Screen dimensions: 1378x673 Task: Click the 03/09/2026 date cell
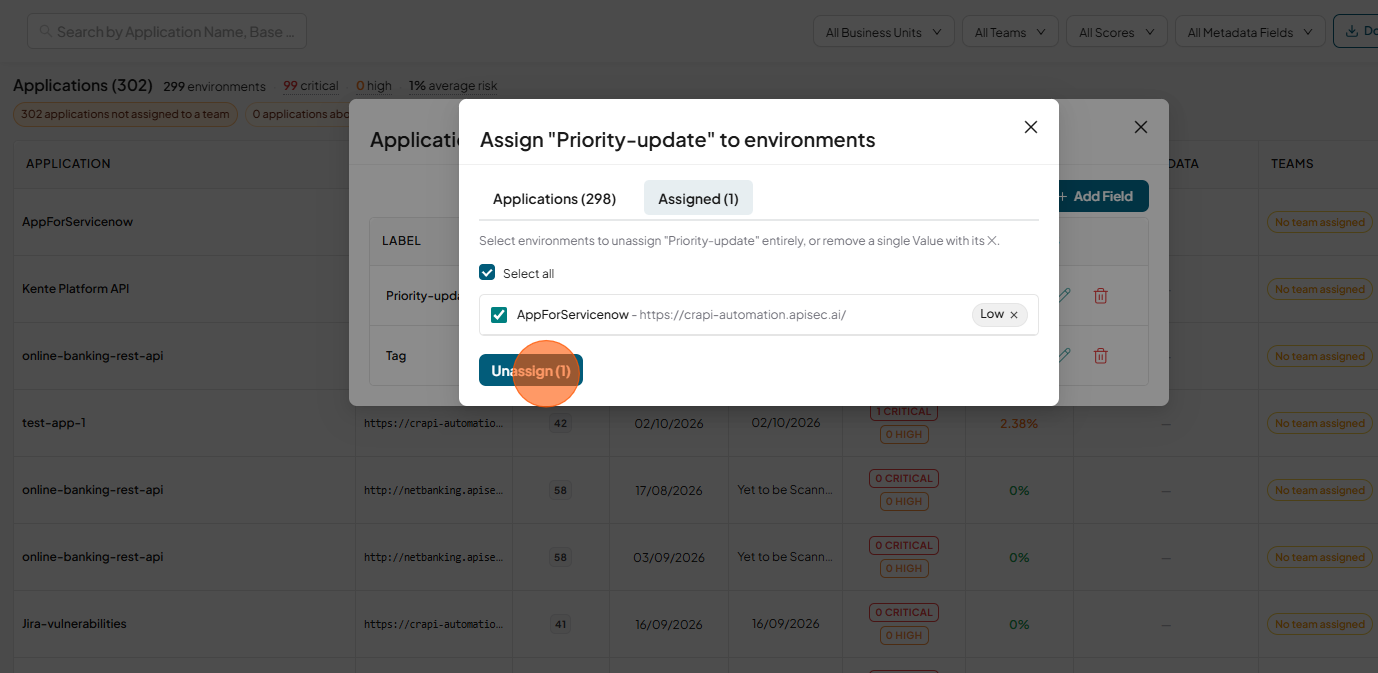[669, 558]
